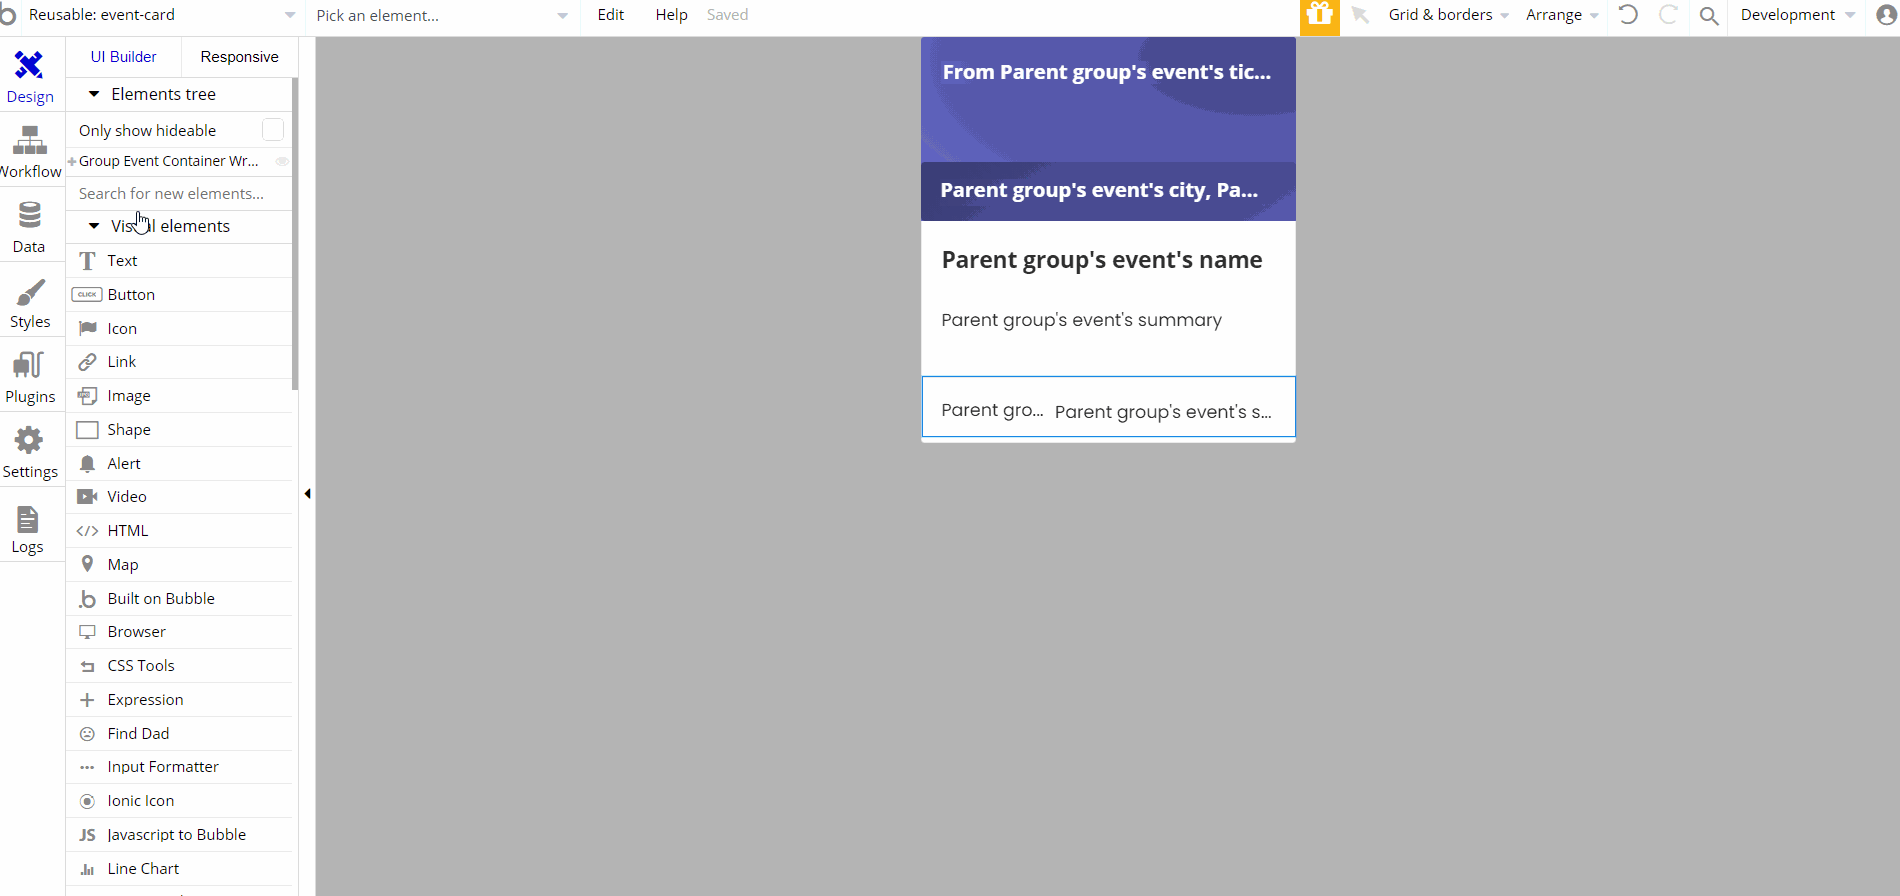Select the Text element icon
Viewport: 1900px width, 896px height.
point(88,261)
